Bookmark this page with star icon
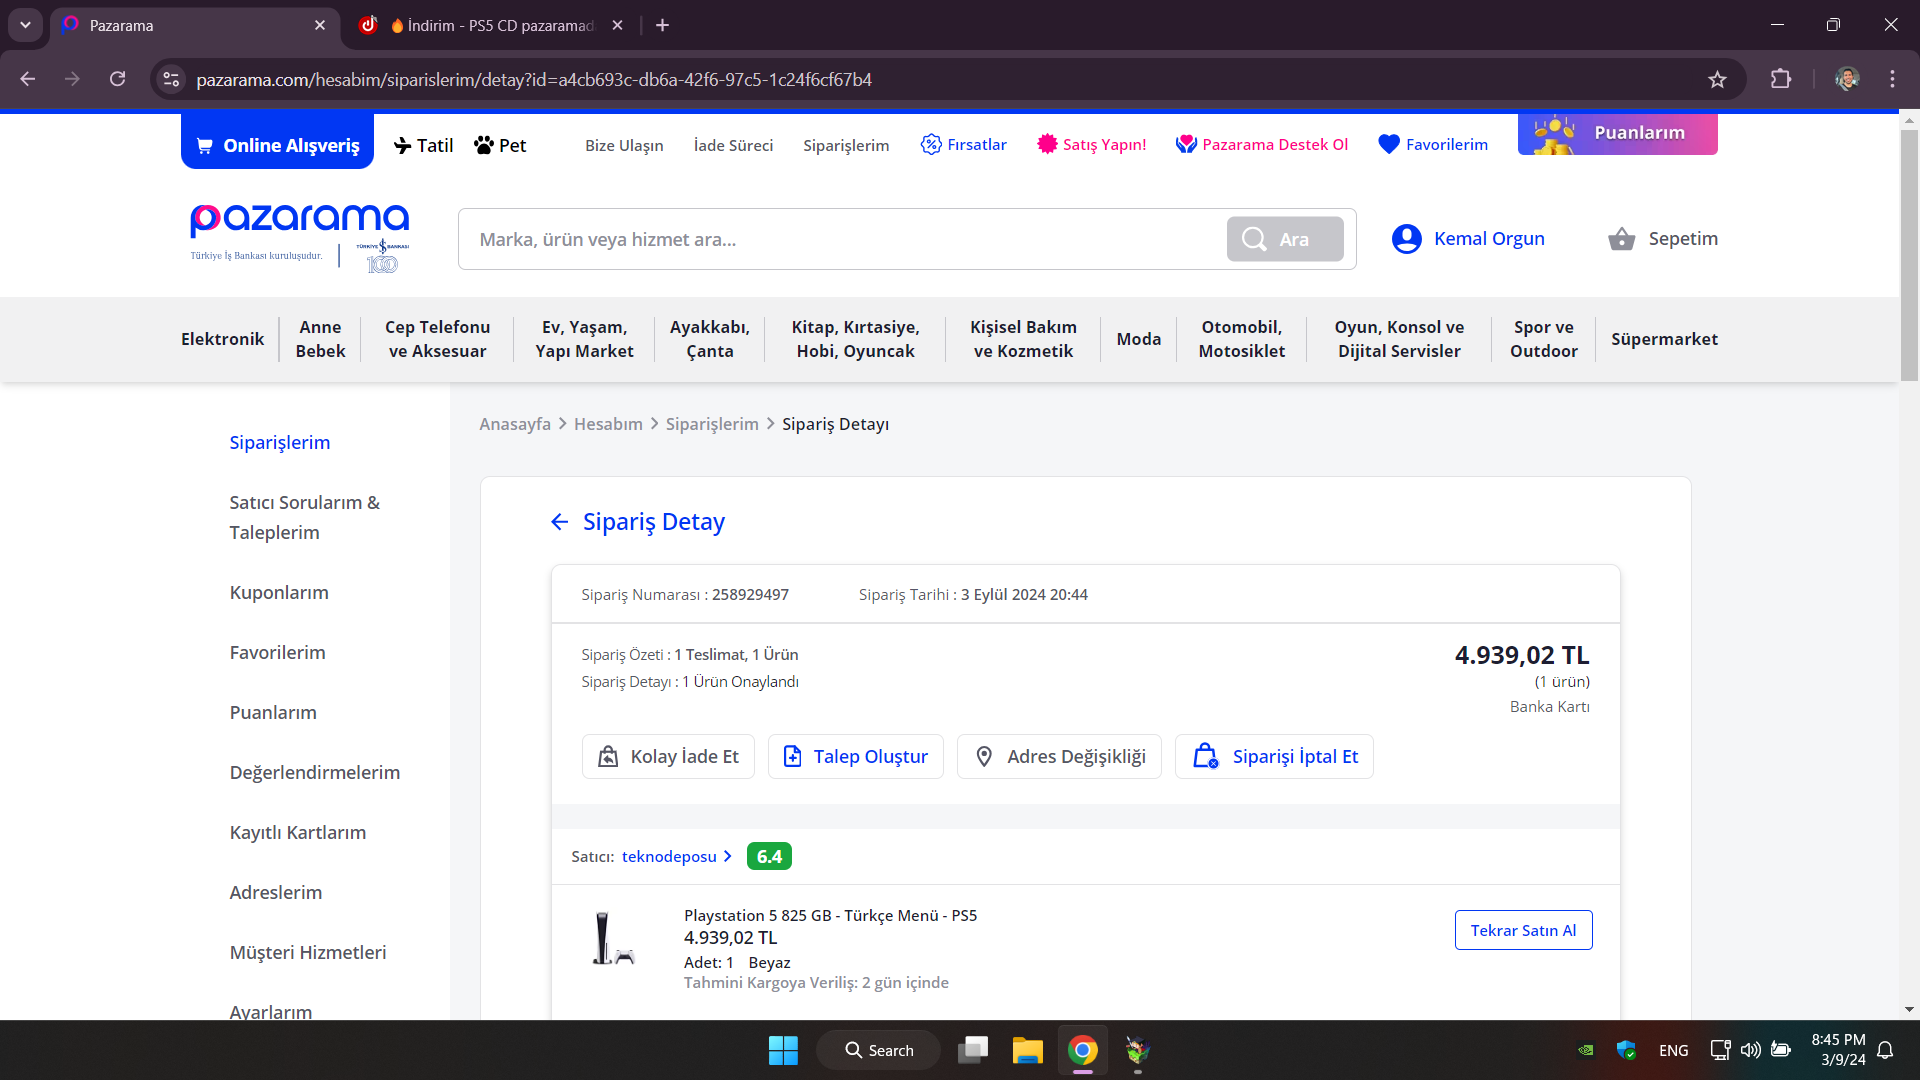The height and width of the screenshot is (1080, 1920). [x=1717, y=79]
